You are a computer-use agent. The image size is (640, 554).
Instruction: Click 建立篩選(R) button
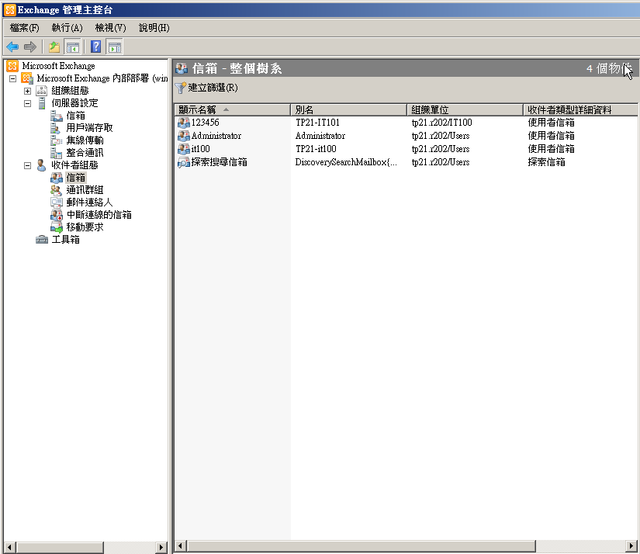[x=207, y=88]
